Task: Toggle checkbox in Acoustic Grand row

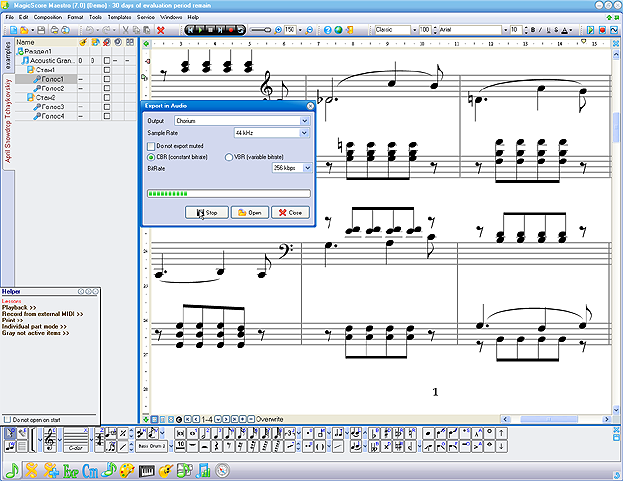Action: [x=106, y=60]
